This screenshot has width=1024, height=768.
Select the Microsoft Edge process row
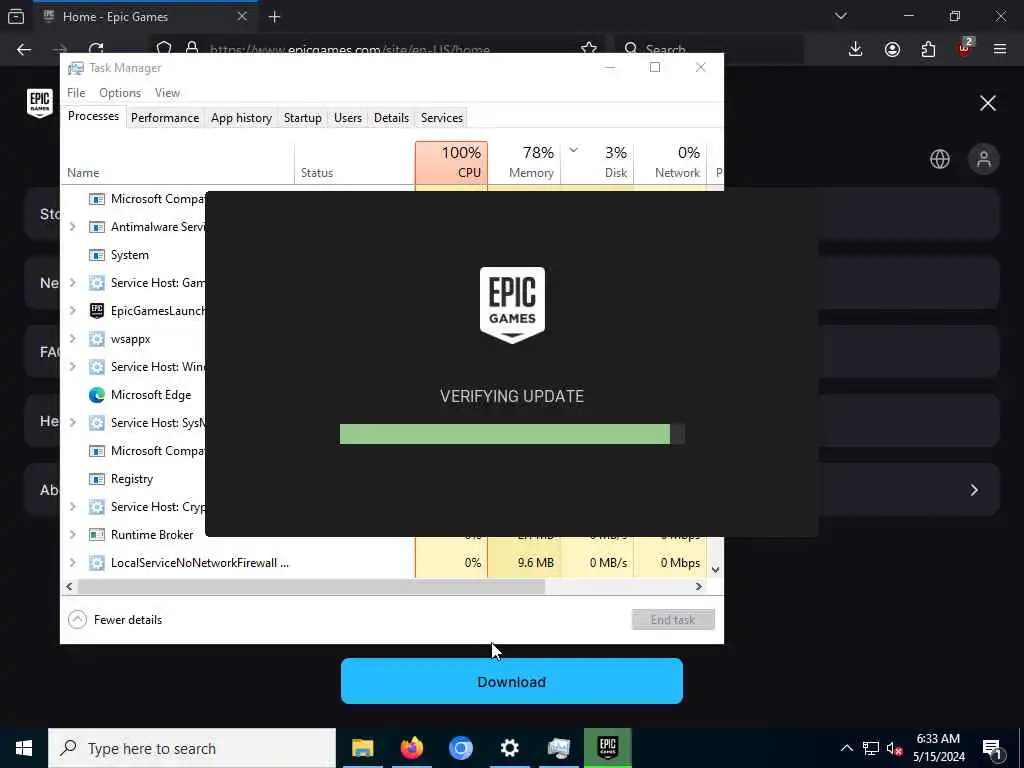click(133, 395)
